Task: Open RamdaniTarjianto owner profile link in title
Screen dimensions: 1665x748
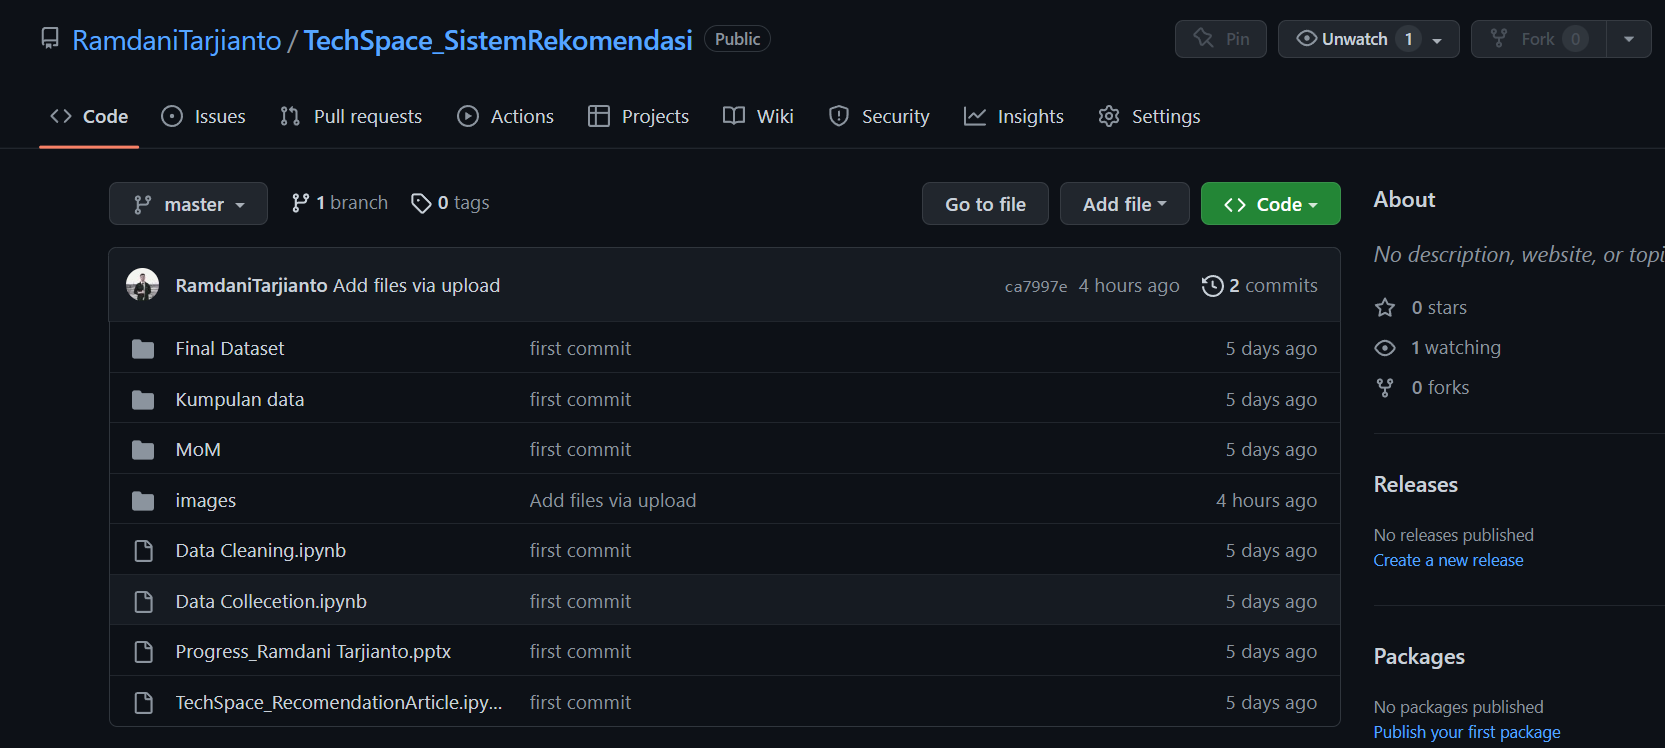Action: (x=177, y=40)
